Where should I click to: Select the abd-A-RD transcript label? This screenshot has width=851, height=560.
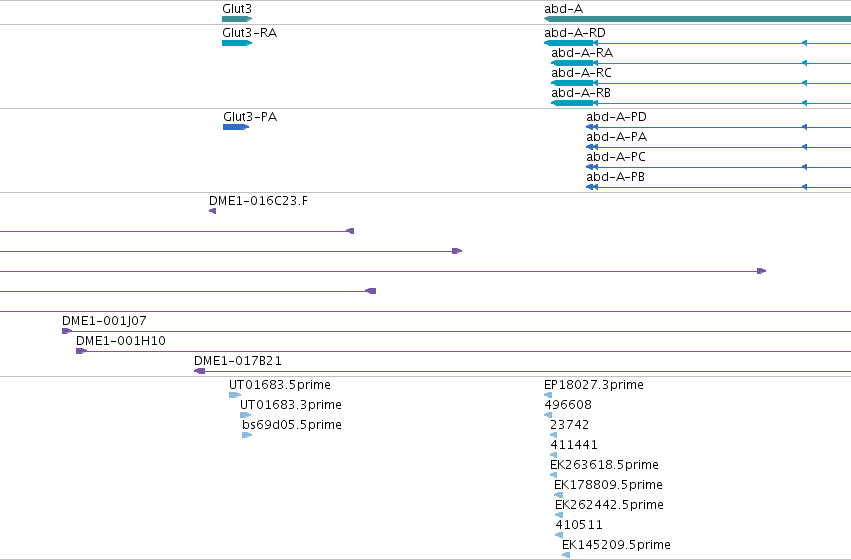click(x=575, y=33)
